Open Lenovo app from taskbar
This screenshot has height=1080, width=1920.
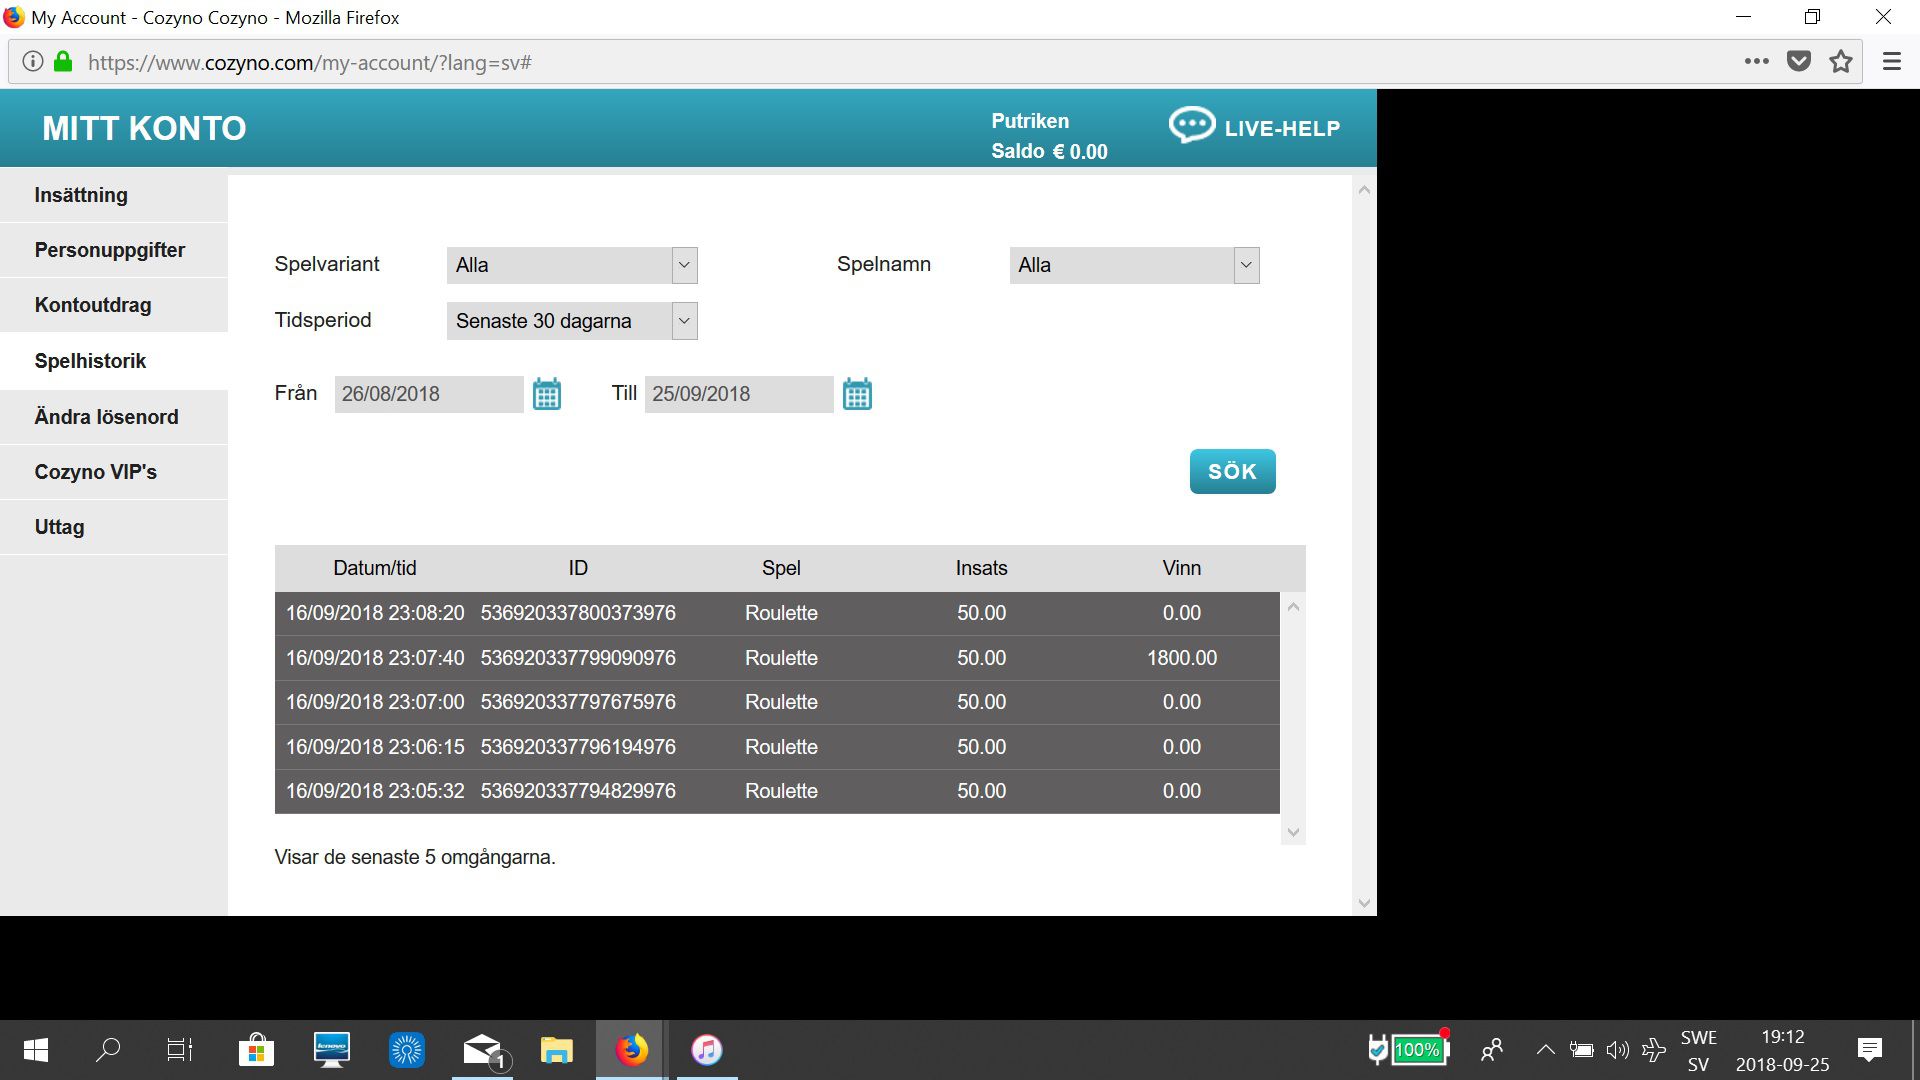pyautogui.click(x=331, y=1050)
